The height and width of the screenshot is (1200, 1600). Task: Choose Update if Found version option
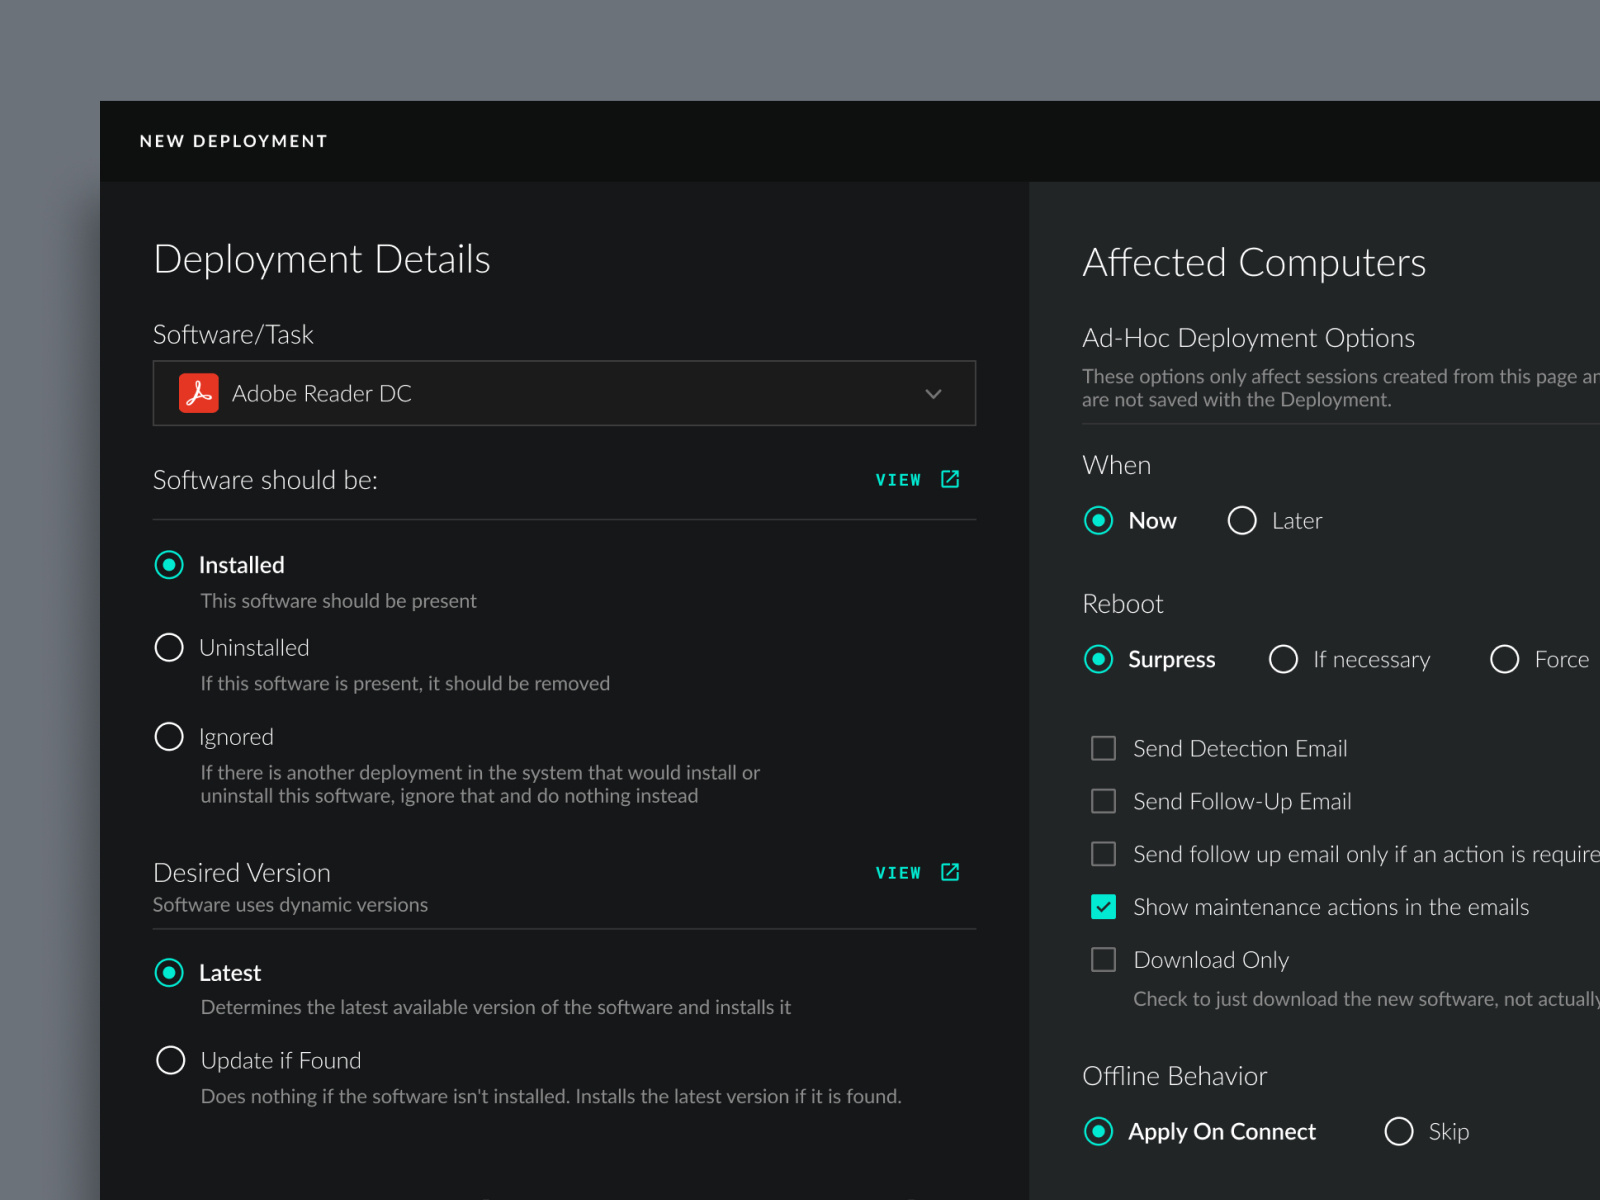point(170,1060)
